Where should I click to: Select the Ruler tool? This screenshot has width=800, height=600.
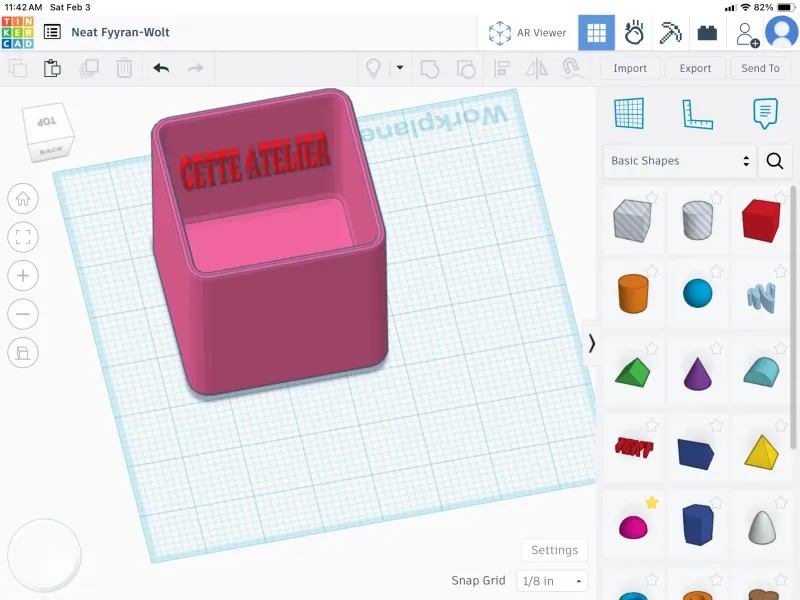click(x=697, y=114)
